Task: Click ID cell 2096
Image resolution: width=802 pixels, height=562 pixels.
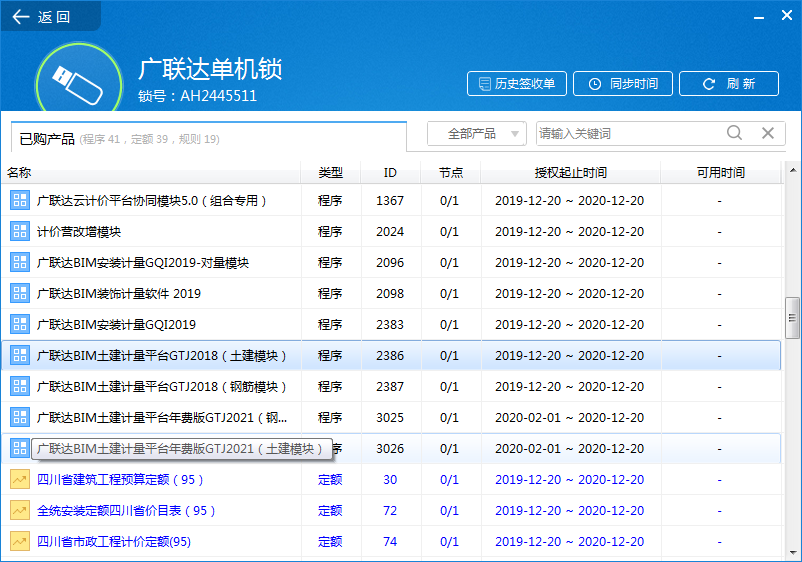Action: coord(390,262)
